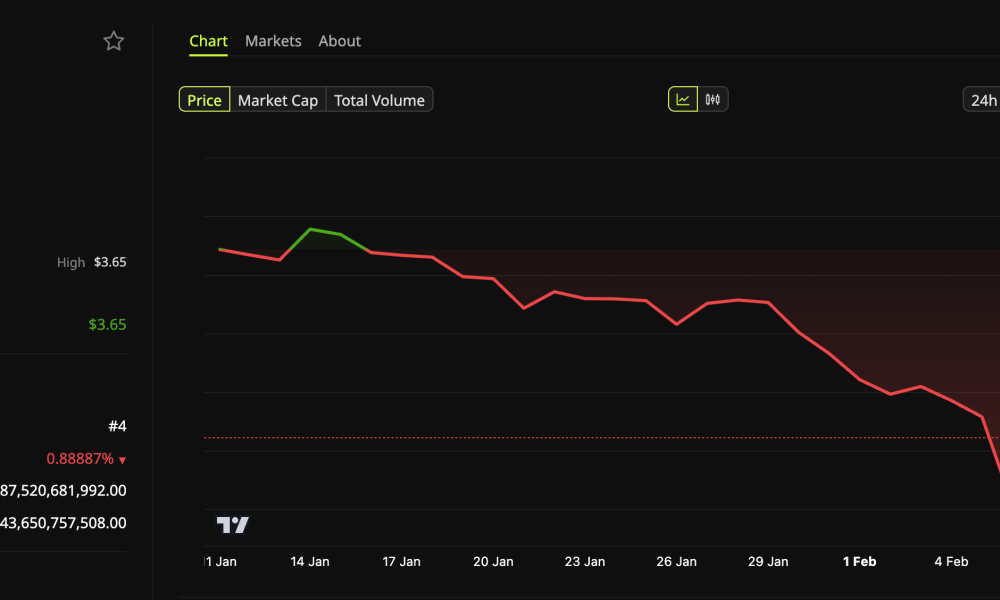Click the green $3.65 price value
This screenshot has height=600, width=1000.
tap(108, 324)
